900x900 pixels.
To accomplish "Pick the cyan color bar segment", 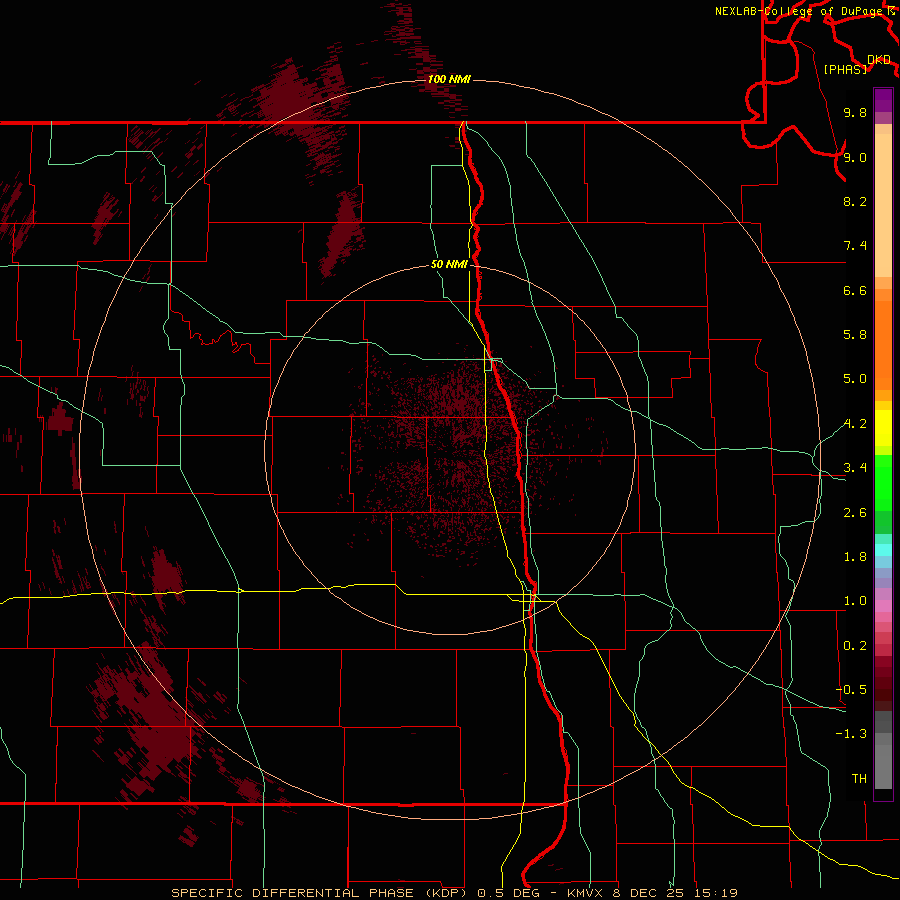I will pyautogui.click(x=883, y=550).
